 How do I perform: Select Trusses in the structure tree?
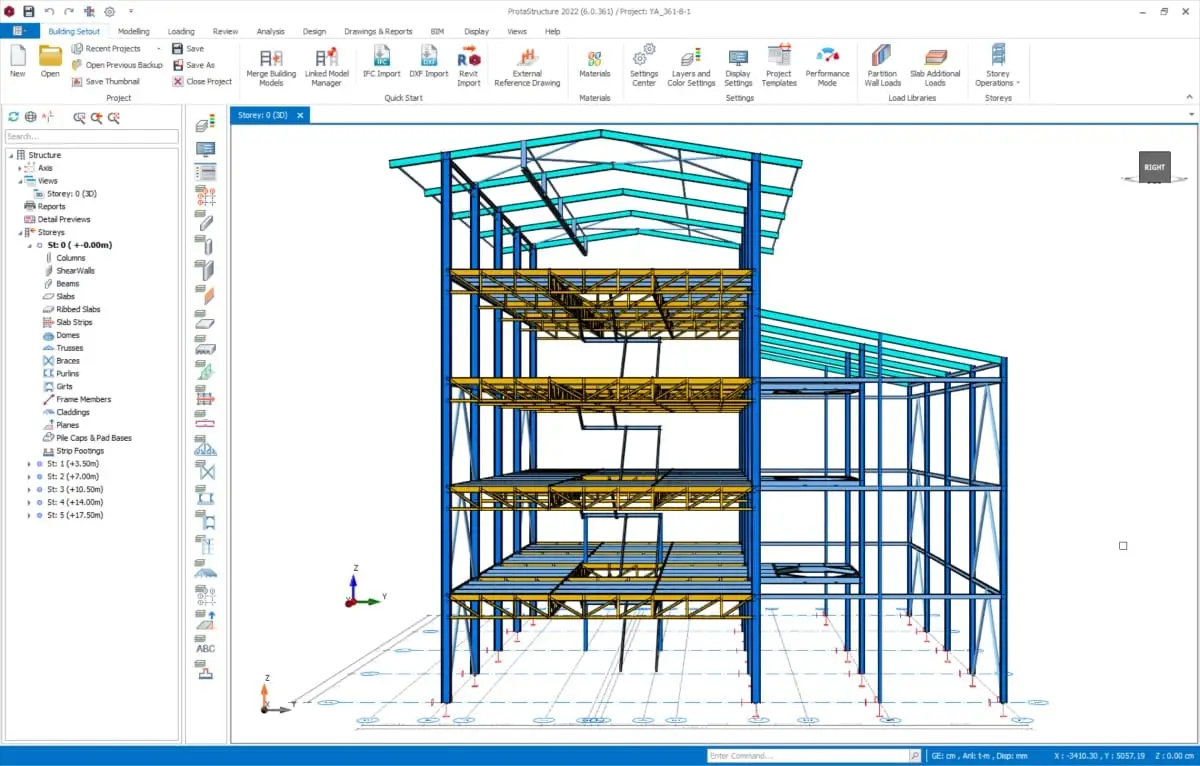pyautogui.click(x=70, y=348)
